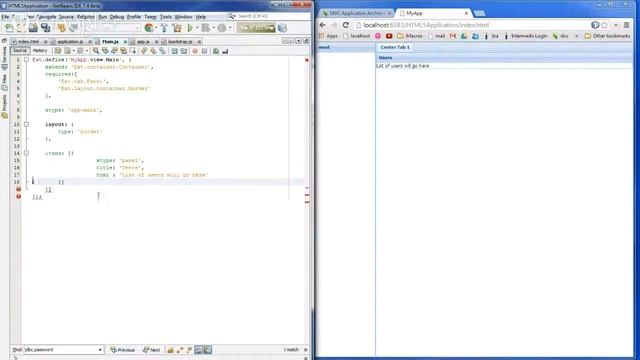
Task: Open the Apps bookmark in Chrome
Action: [x=328, y=36]
